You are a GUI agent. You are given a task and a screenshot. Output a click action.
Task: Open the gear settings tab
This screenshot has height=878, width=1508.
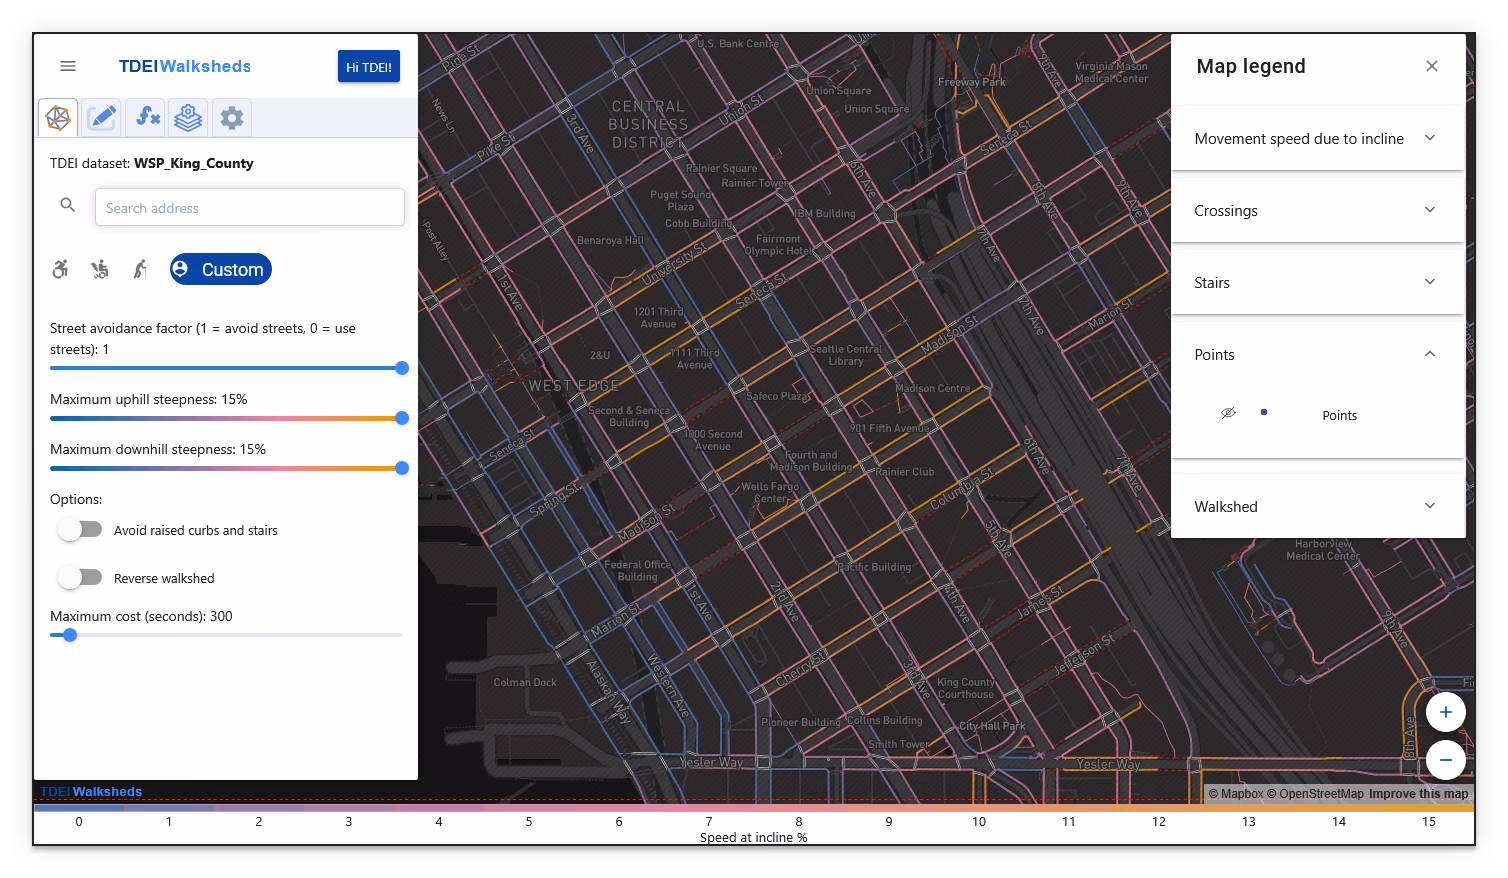tap(232, 118)
